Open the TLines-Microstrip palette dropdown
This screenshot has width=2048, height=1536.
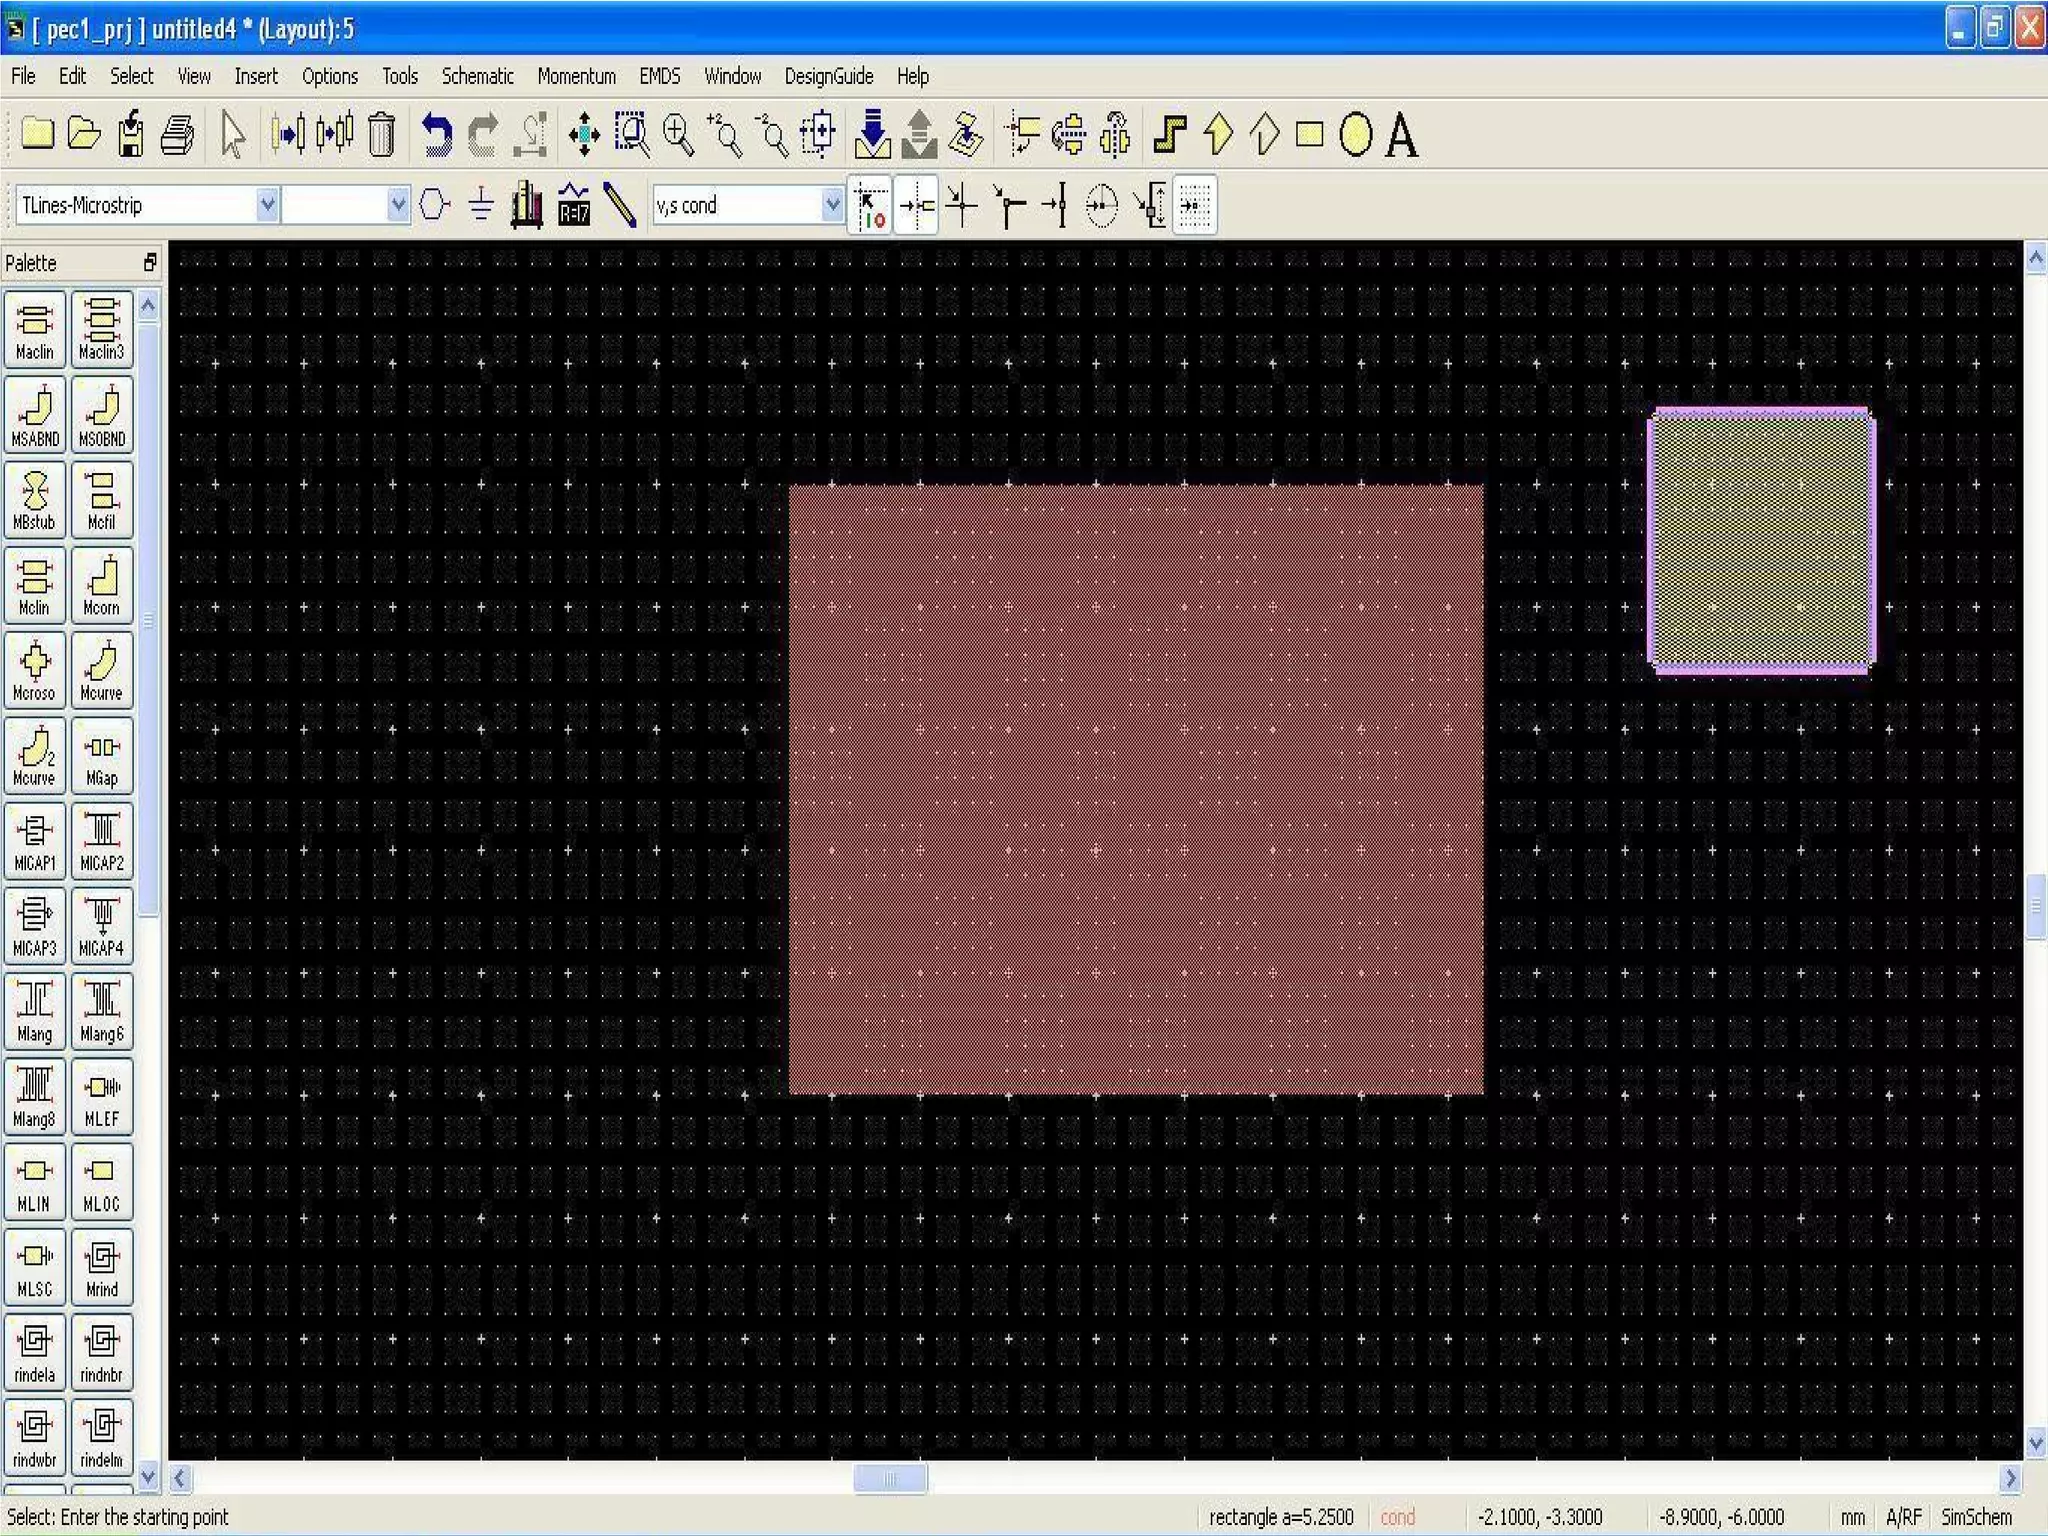pyautogui.click(x=267, y=205)
